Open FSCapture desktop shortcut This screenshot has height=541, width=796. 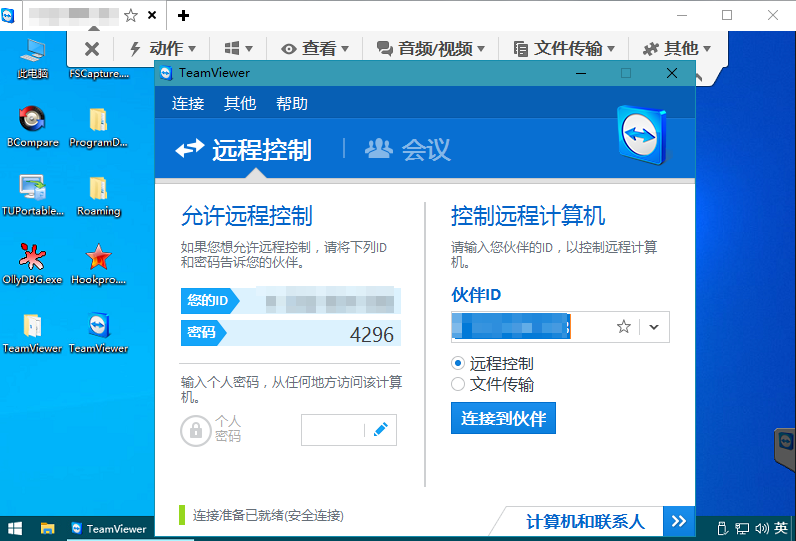tap(99, 74)
